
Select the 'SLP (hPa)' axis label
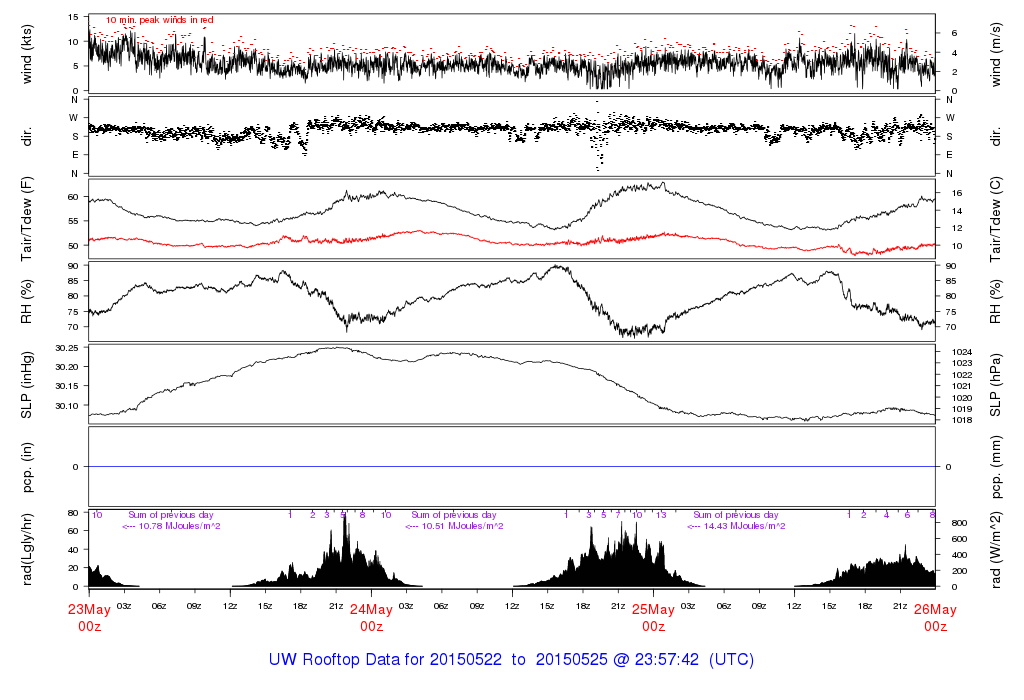(x=995, y=385)
